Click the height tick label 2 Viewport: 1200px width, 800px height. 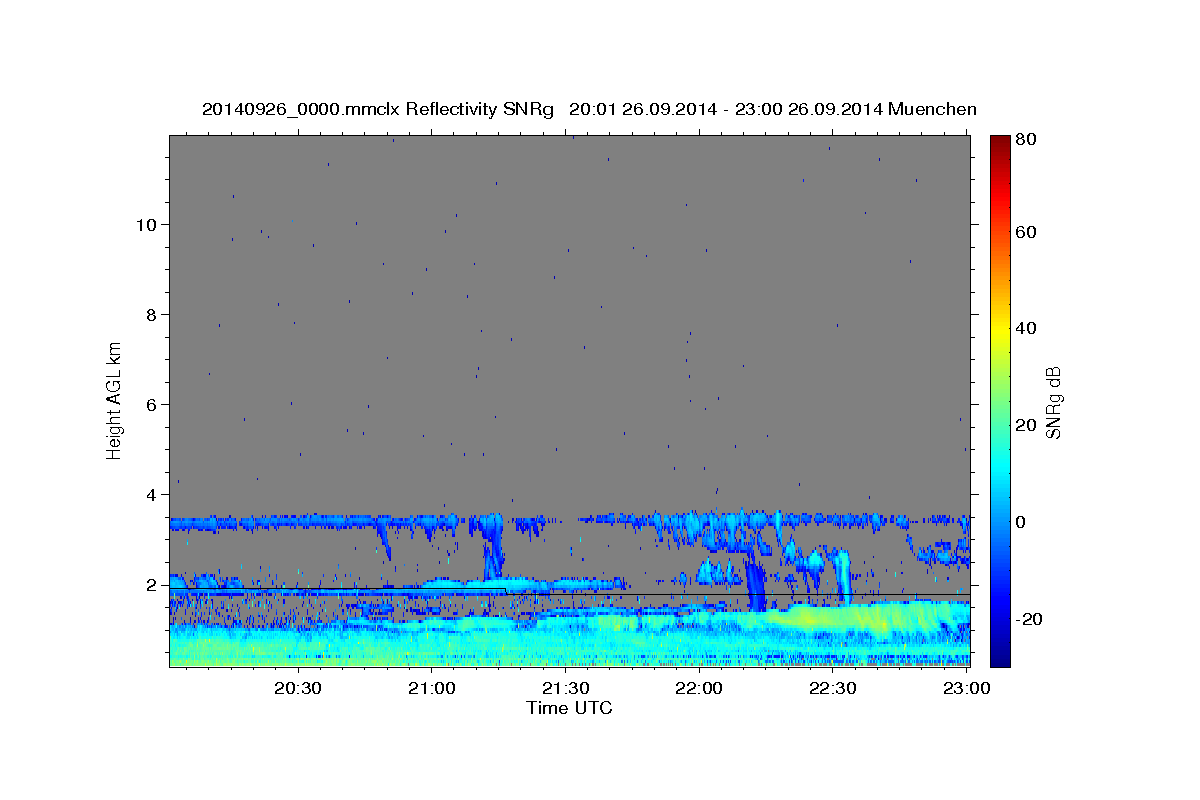click(152, 584)
